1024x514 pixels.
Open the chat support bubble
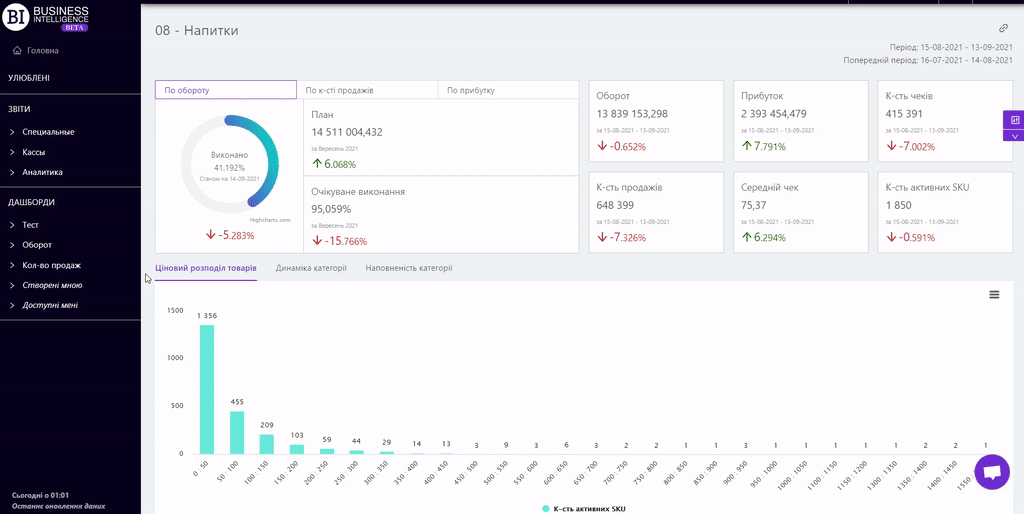click(x=992, y=472)
